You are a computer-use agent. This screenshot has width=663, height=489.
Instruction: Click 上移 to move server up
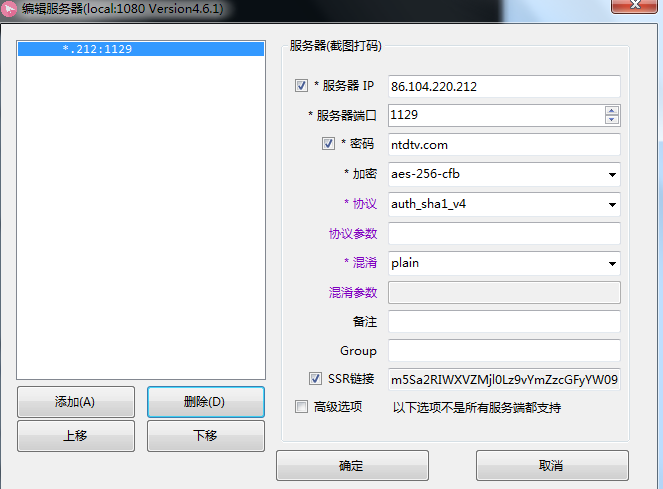(75, 436)
